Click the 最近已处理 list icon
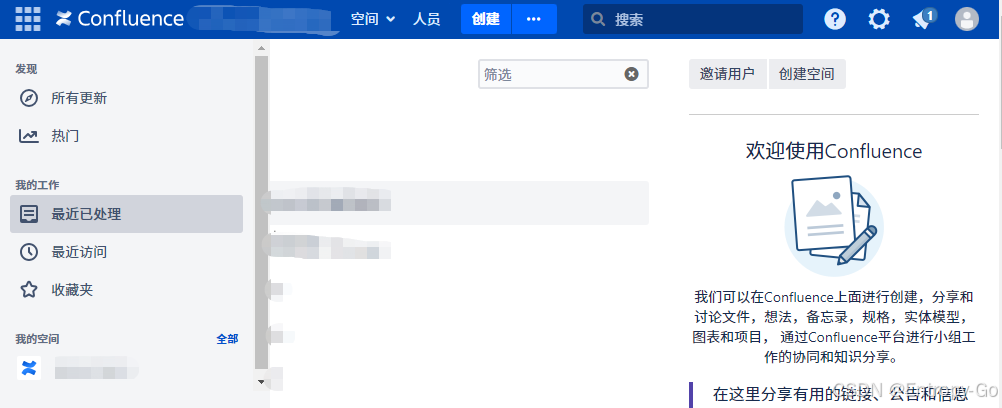The image size is (1002, 408). click(29, 214)
